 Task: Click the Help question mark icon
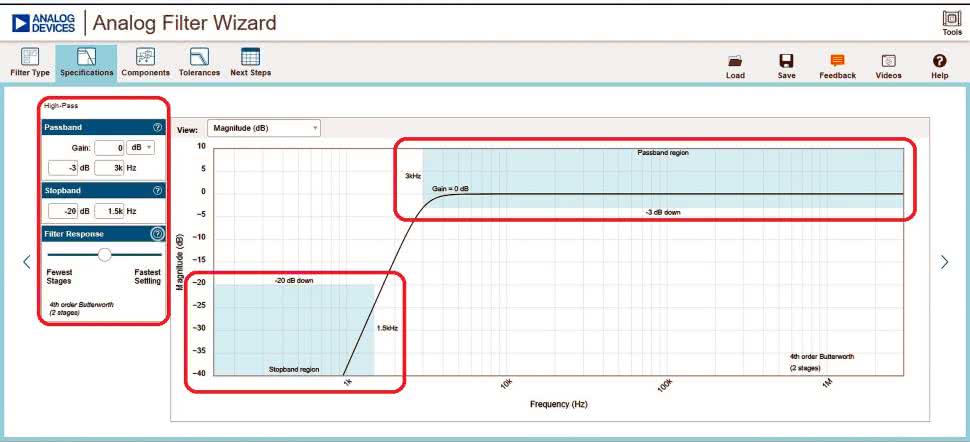click(939, 61)
